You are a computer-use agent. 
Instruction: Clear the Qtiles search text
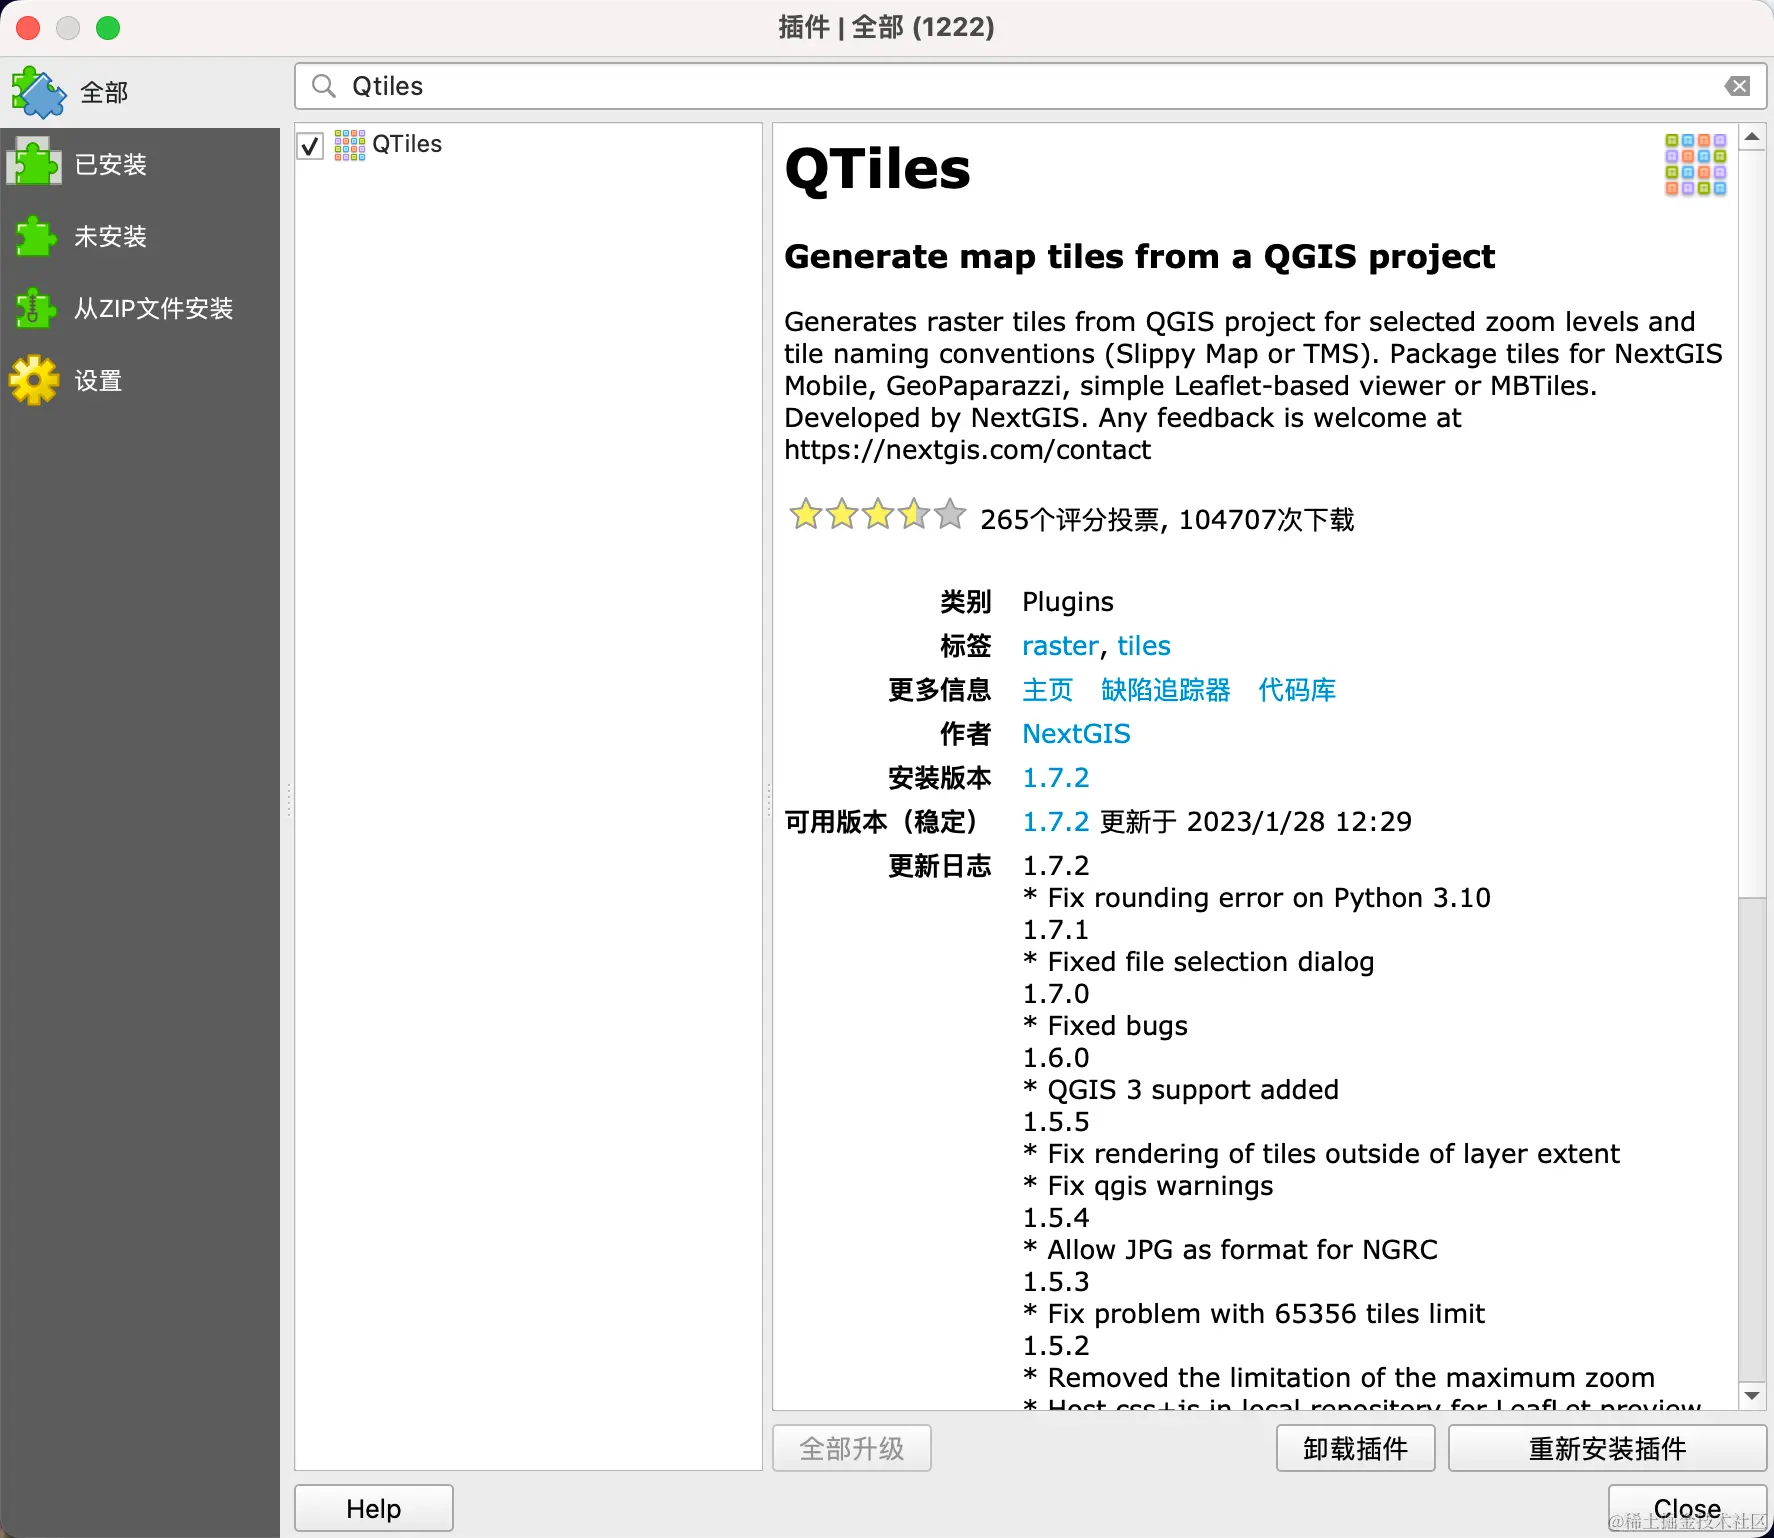click(x=1738, y=86)
